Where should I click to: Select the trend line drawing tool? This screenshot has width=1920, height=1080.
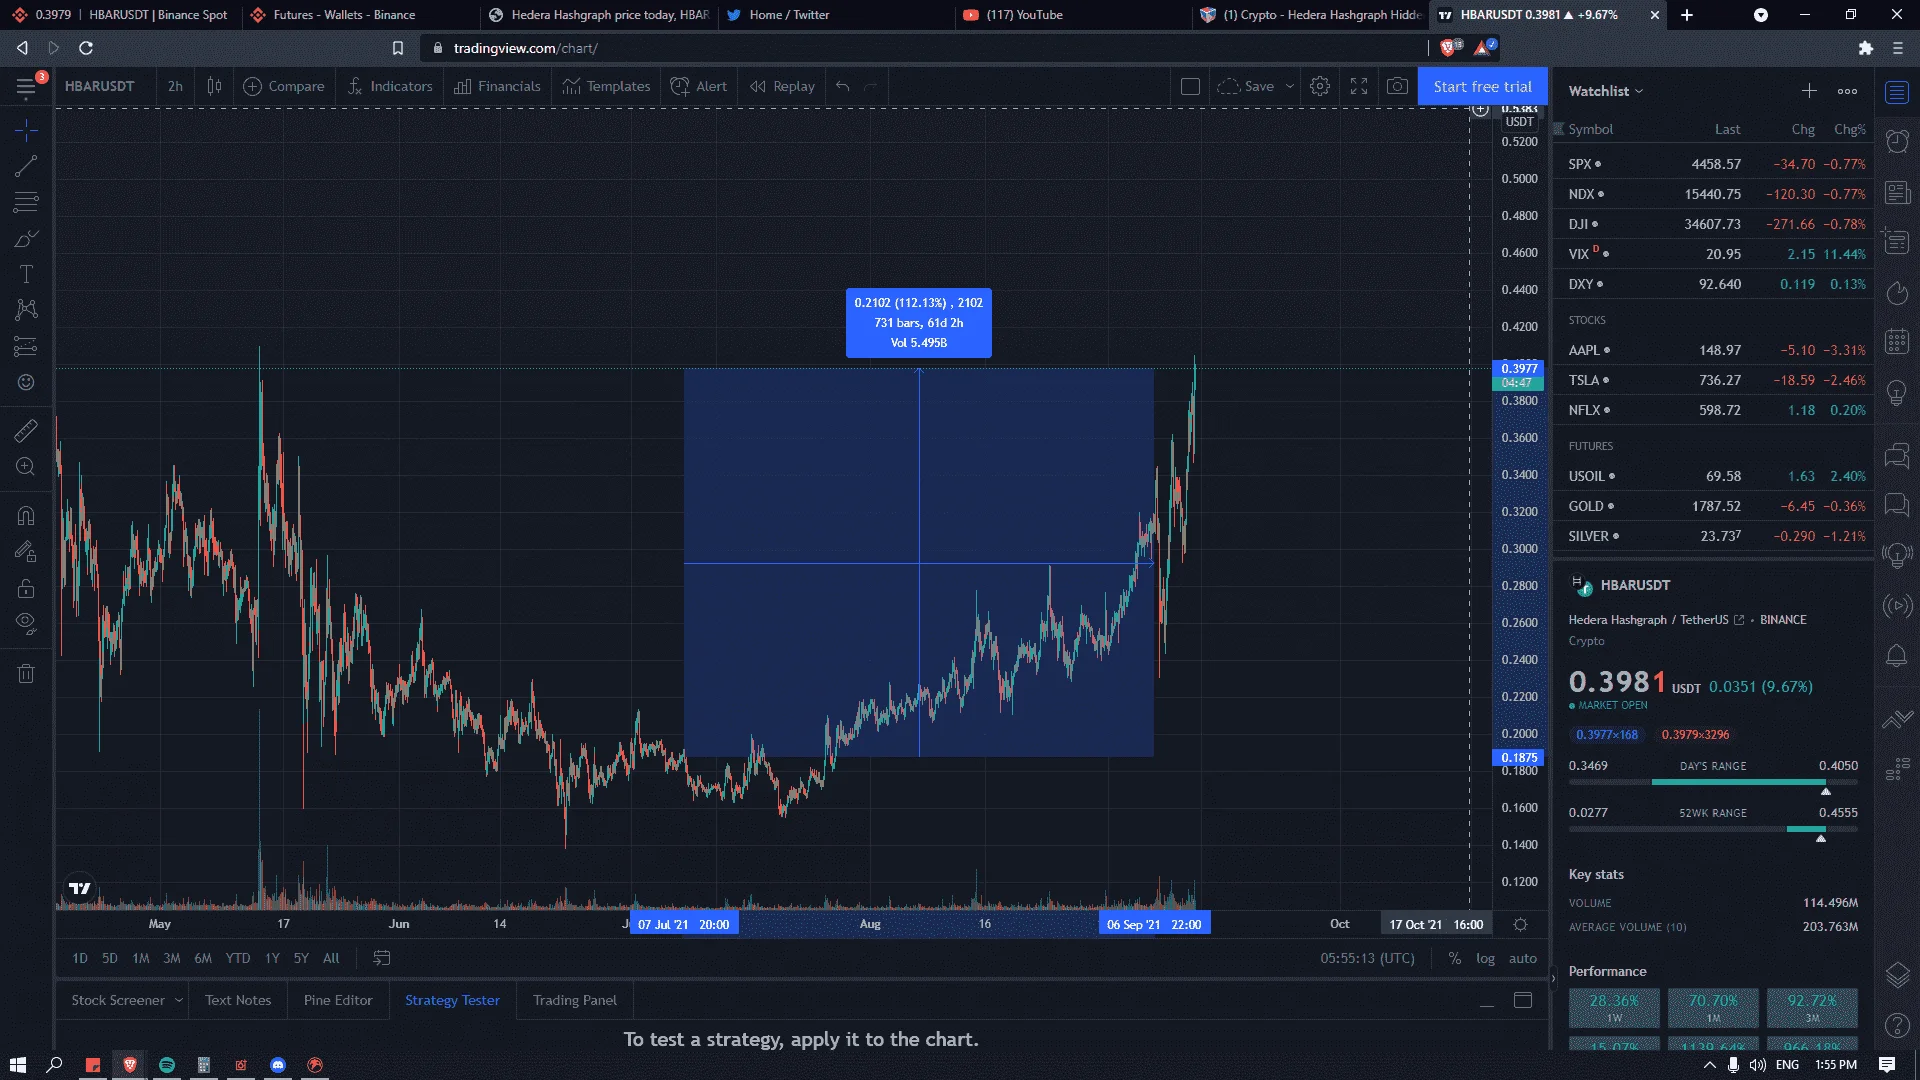(x=26, y=166)
